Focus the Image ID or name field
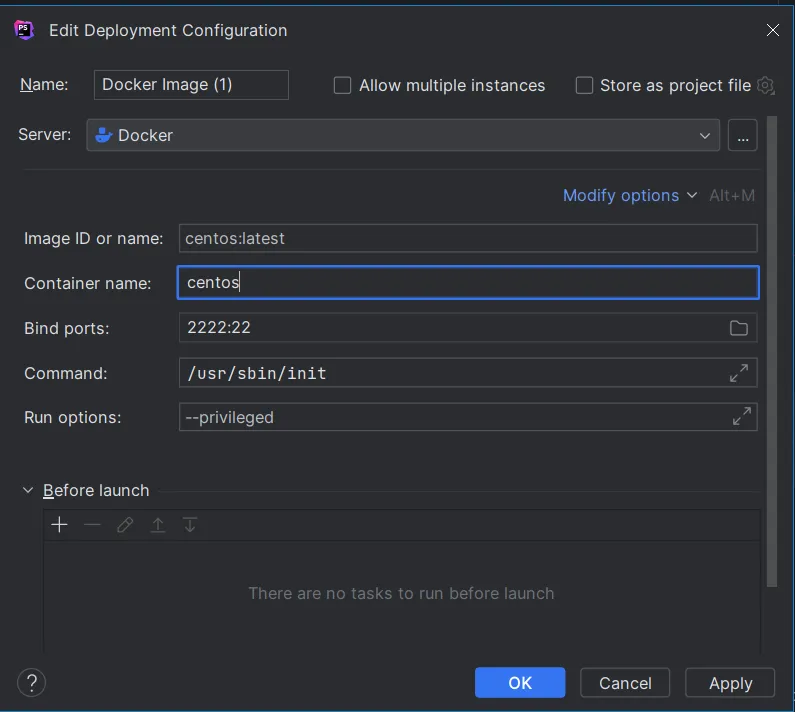The height and width of the screenshot is (712, 795). coord(468,238)
